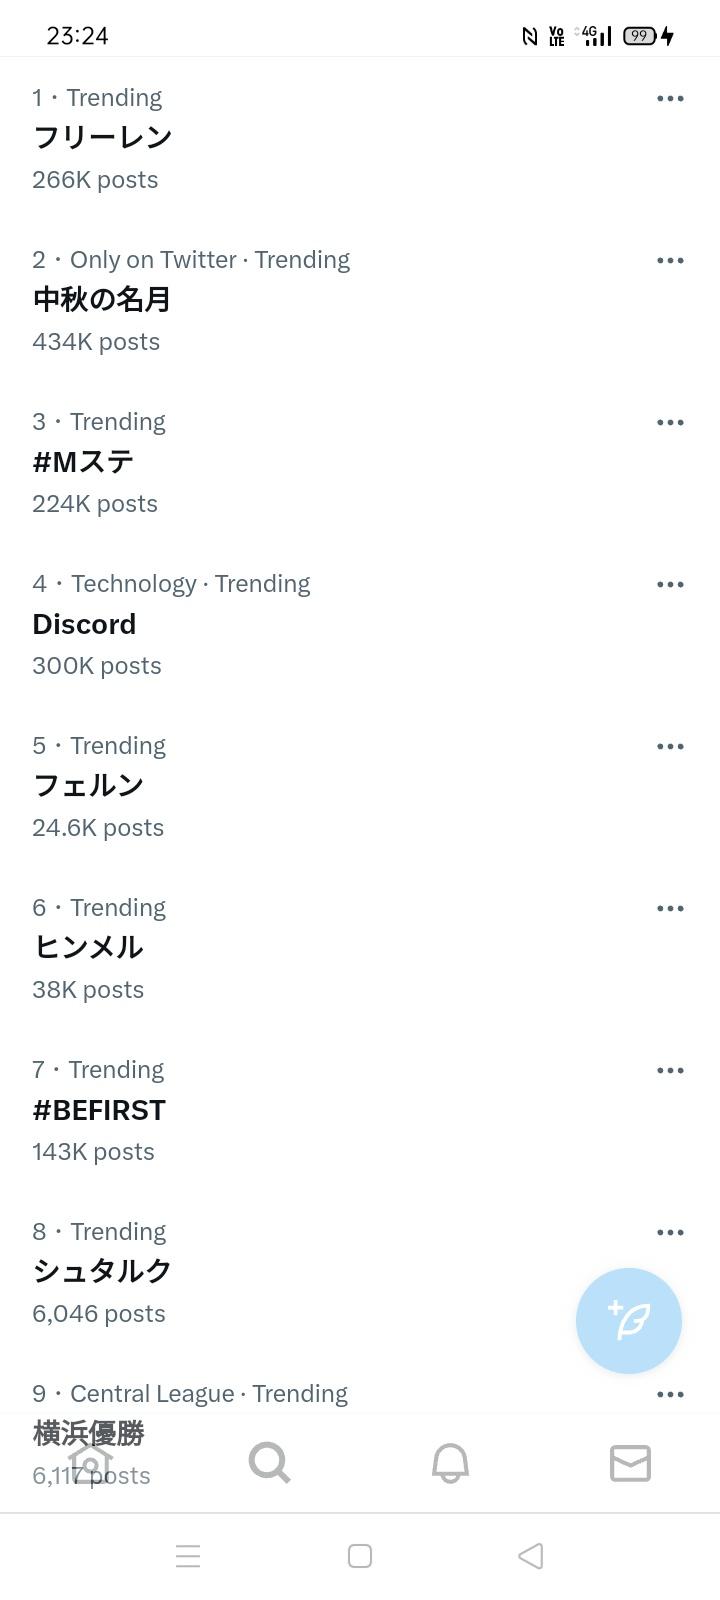
Task: Open the Home tab icon
Action: pos(90,1463)
